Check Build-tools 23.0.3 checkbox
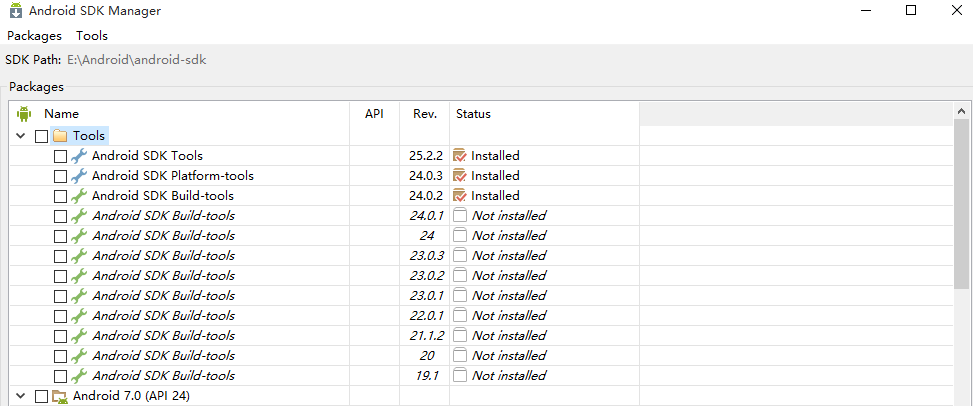This screenshot has height=406, width=973. pos(60,256)
